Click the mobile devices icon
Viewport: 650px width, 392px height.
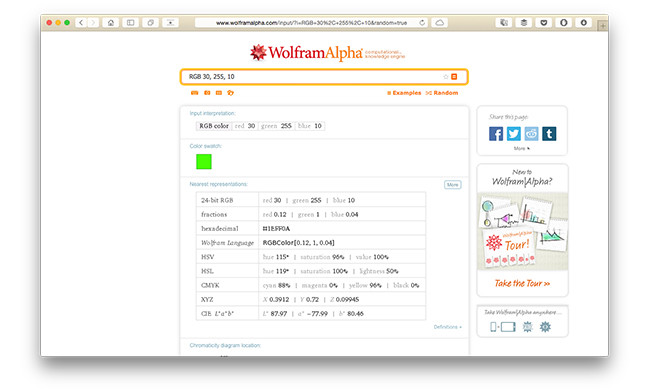point(502,327)
